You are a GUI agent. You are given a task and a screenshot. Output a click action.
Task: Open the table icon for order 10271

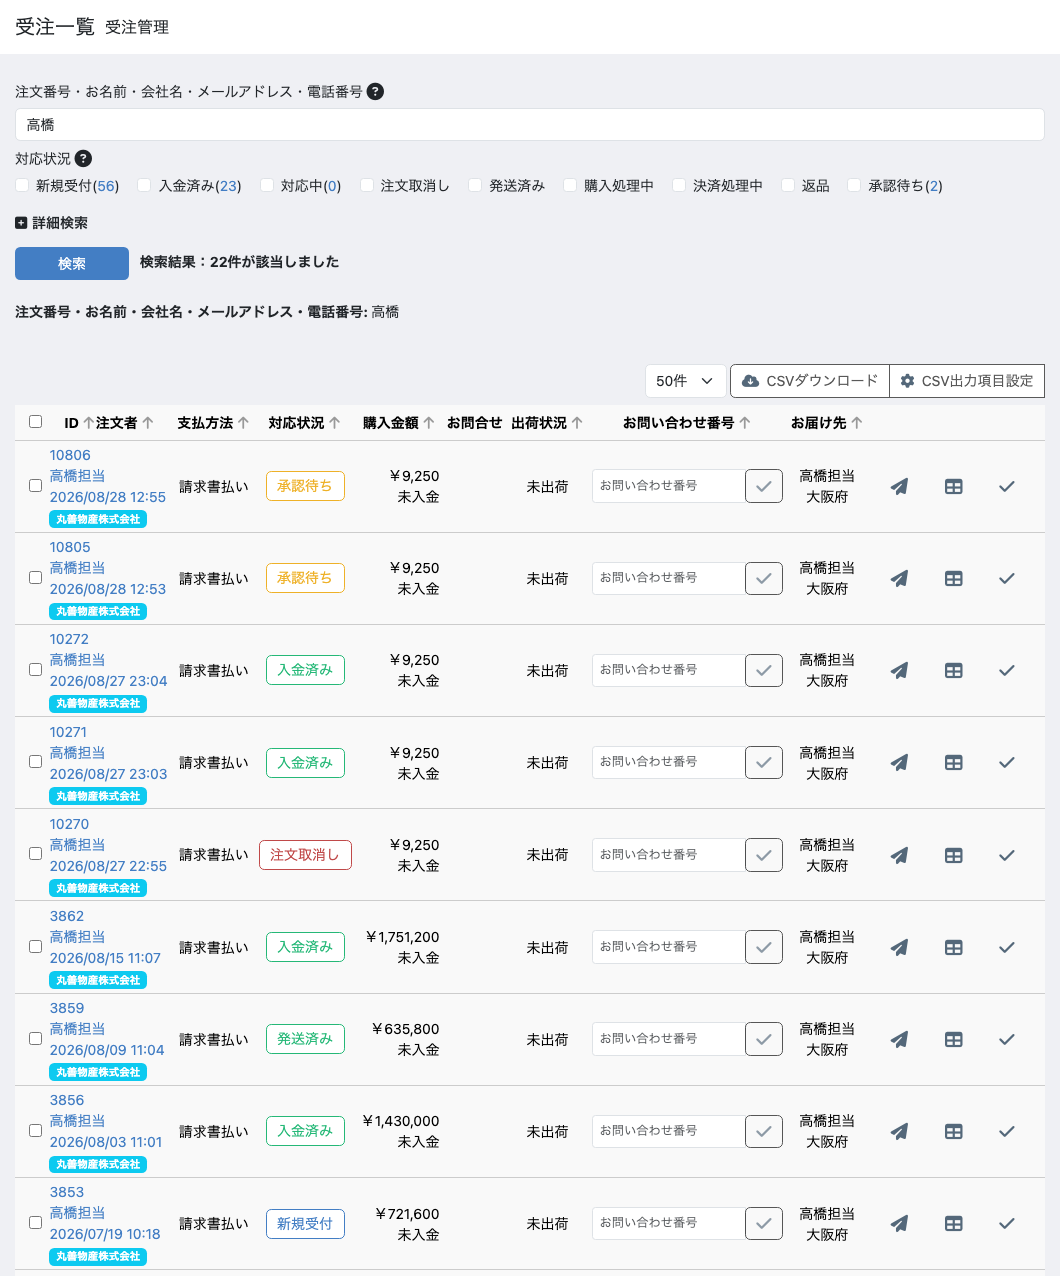(x=954, y=762)
